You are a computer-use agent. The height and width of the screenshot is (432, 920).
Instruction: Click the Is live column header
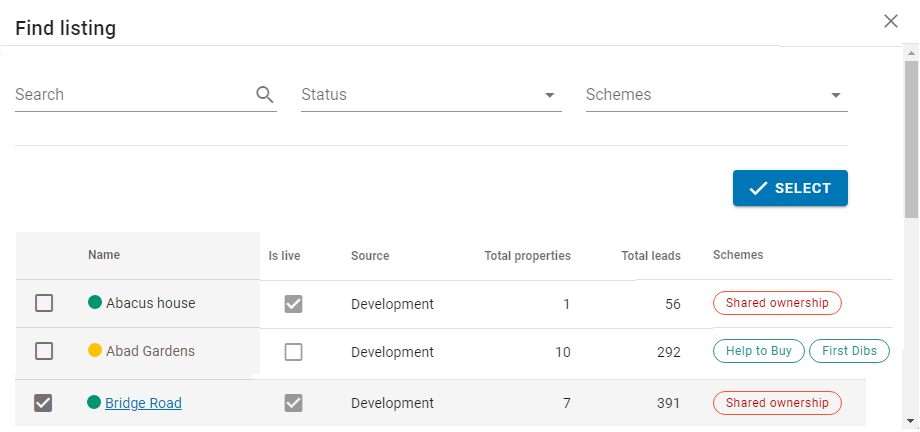pos(285,256)
